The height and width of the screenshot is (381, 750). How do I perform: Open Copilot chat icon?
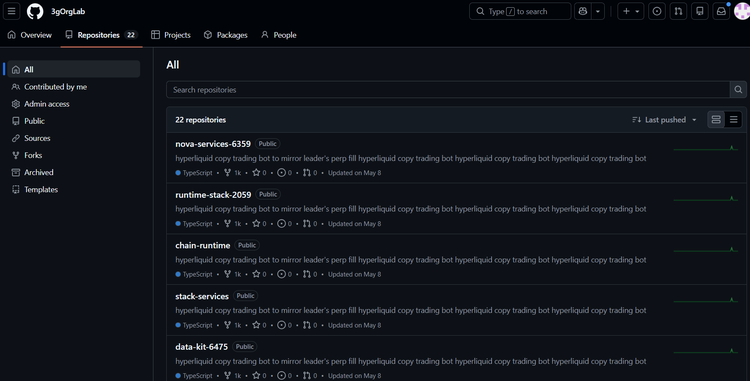tap(583, 11)
